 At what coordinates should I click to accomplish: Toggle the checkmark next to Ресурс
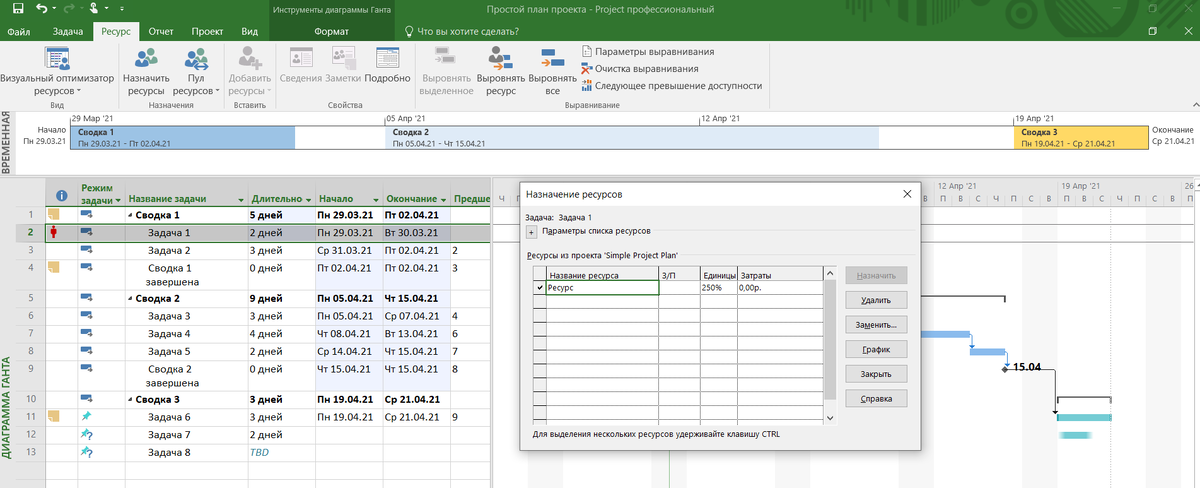tap(540, 288)
